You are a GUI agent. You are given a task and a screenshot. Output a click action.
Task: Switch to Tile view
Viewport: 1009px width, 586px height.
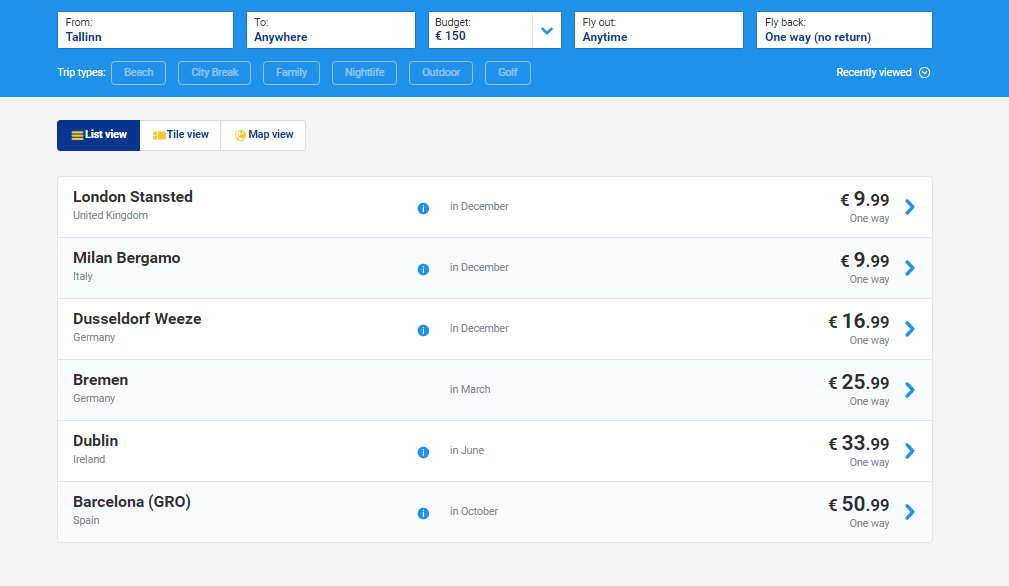[180, 135]
